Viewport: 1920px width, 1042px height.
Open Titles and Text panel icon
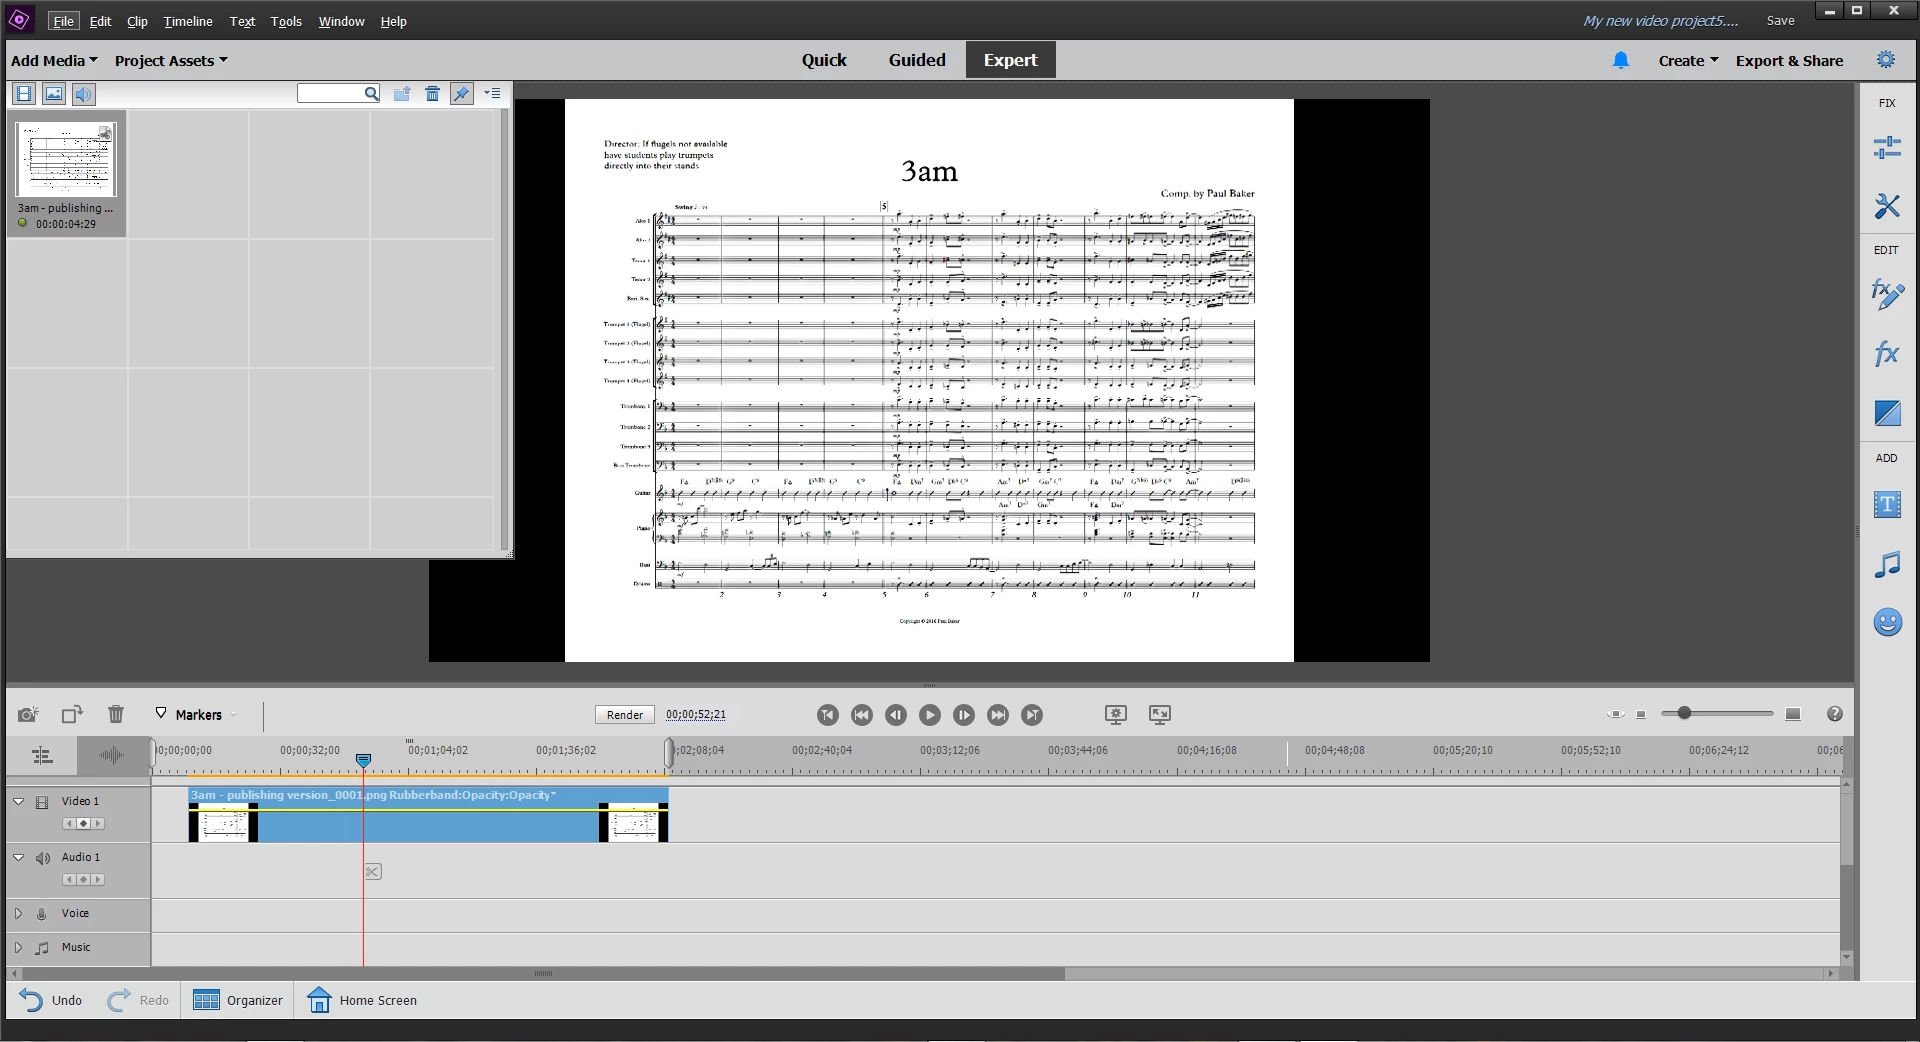click(x=1887, y=504)
